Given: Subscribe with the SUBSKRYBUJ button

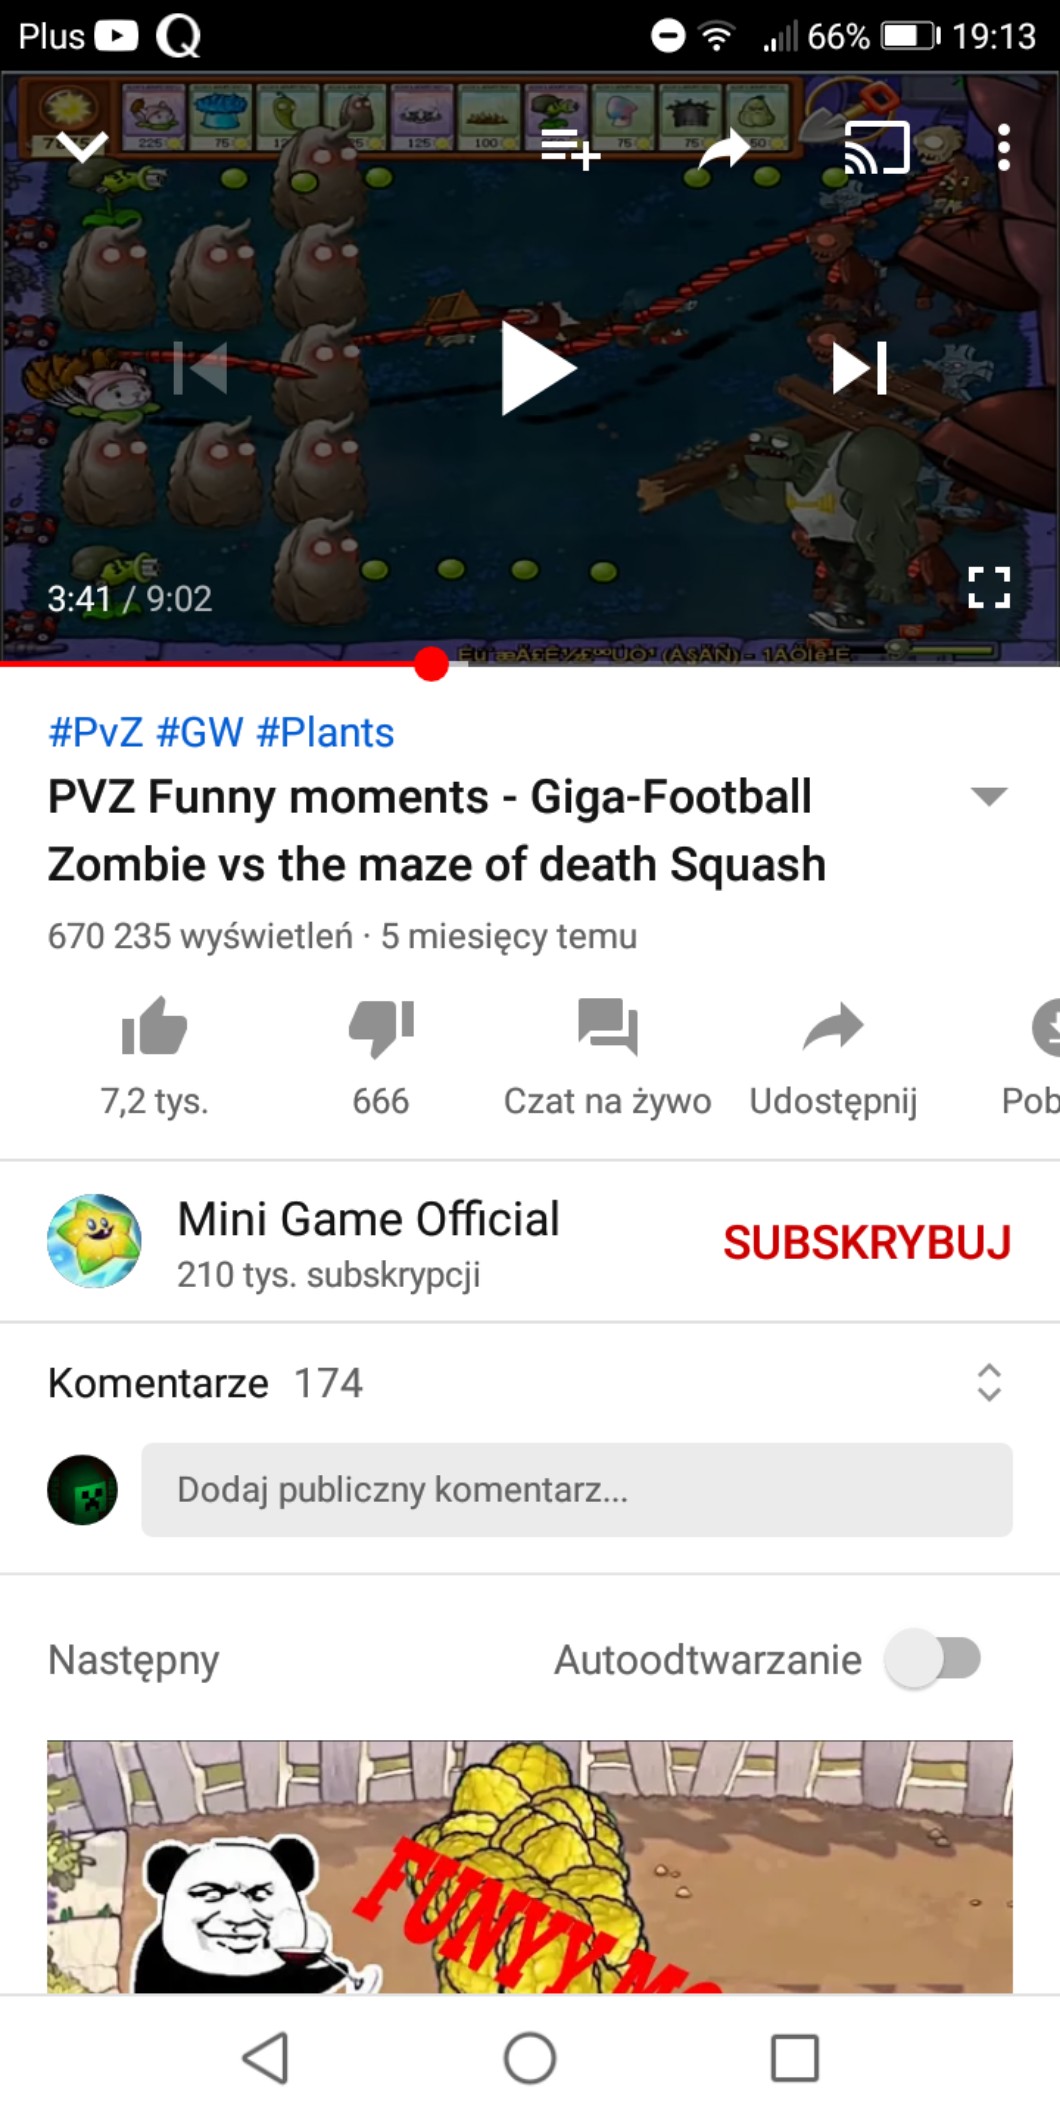Looking at the screenshot, I should pyautogui.click(x=867, y=1242).
